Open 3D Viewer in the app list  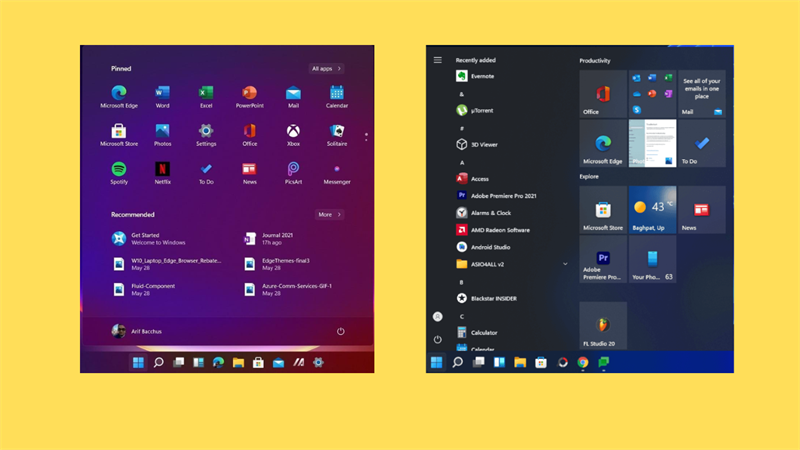point(477,144)
